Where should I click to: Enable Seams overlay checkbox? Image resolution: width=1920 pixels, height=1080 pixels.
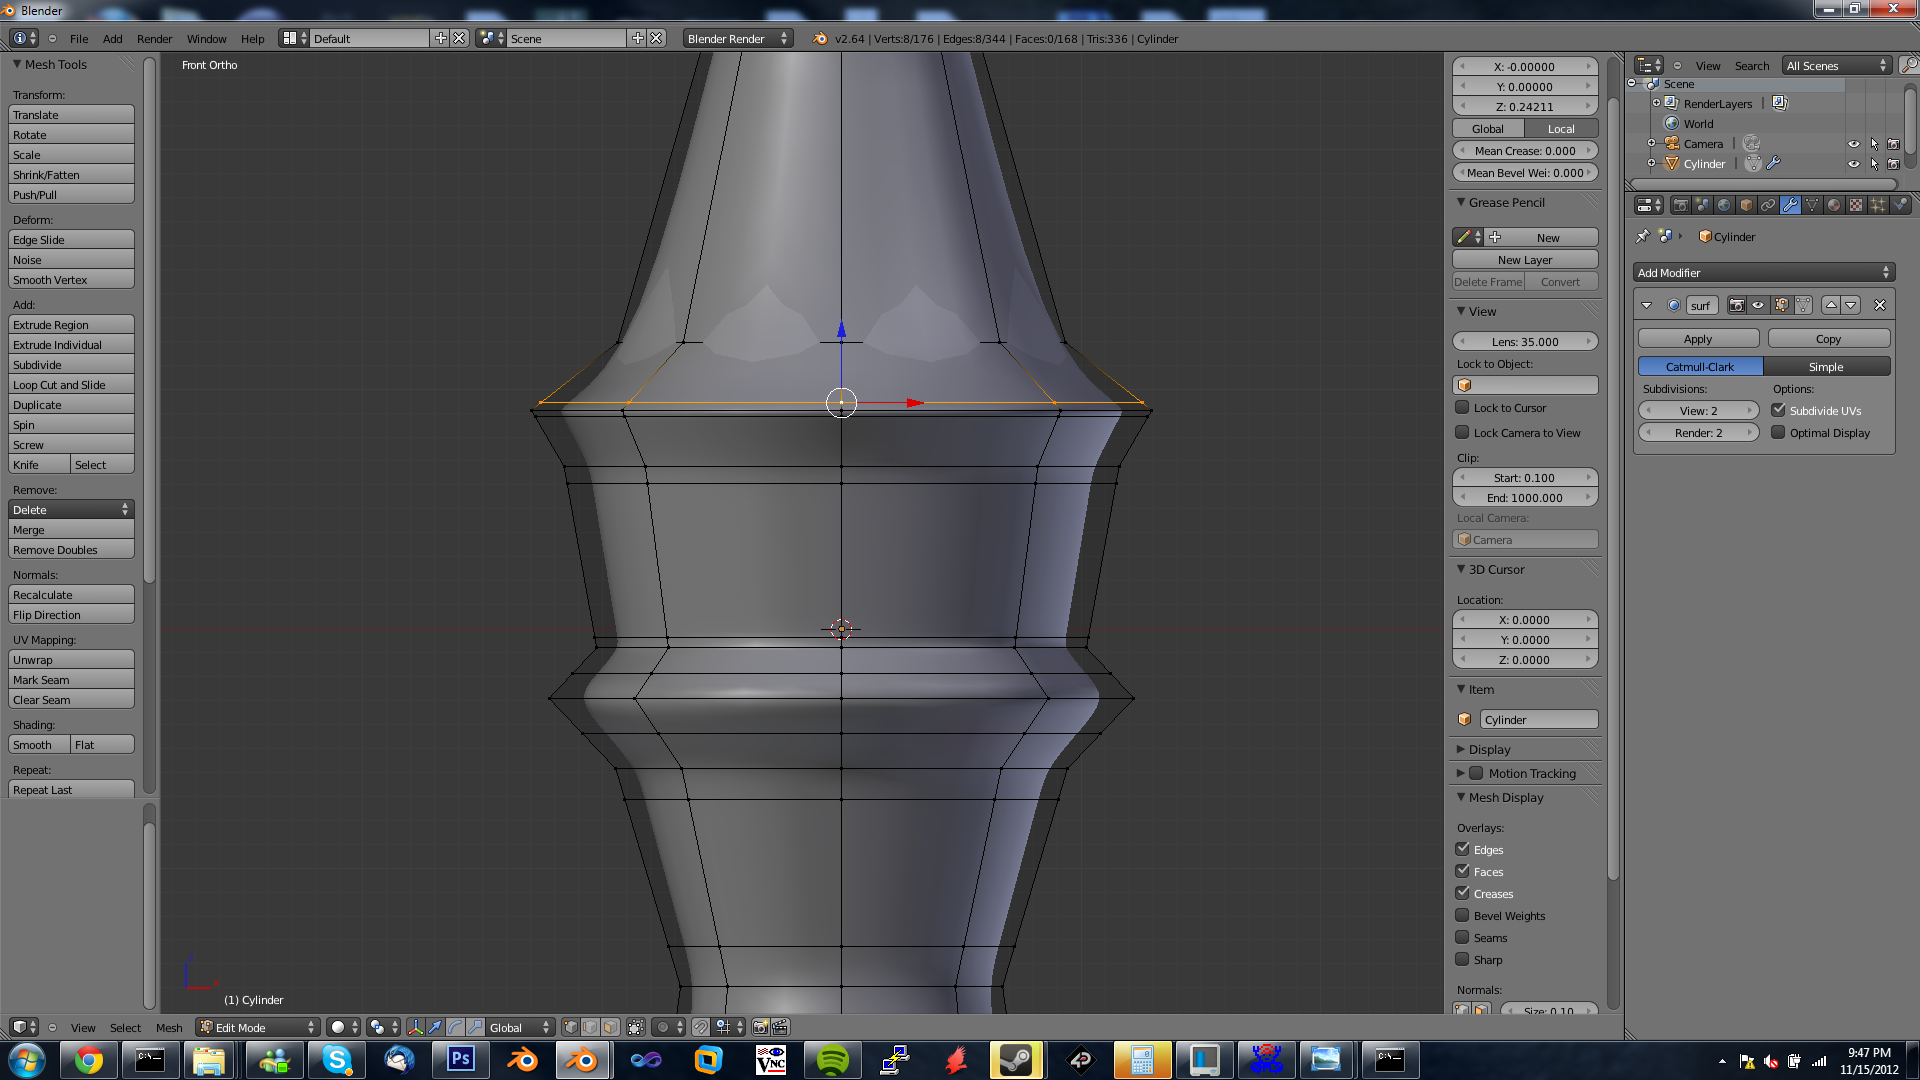tap(1462, 937)
